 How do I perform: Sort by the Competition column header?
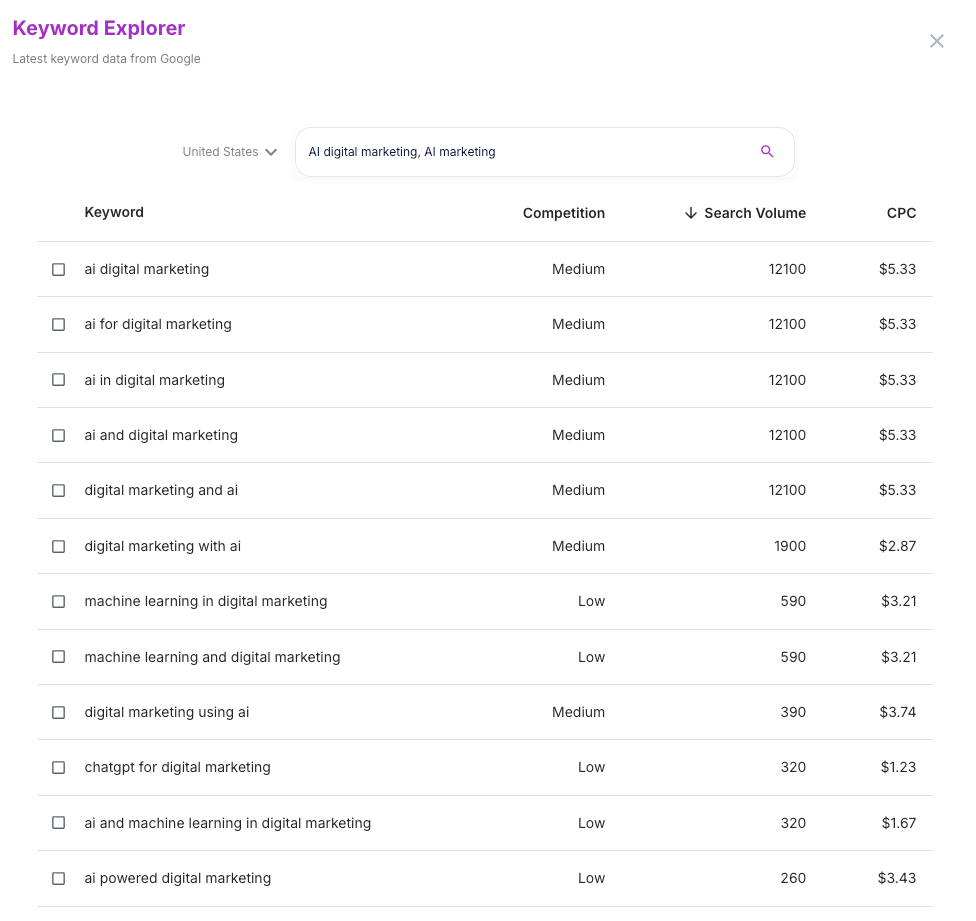click(x=563, y=213)
